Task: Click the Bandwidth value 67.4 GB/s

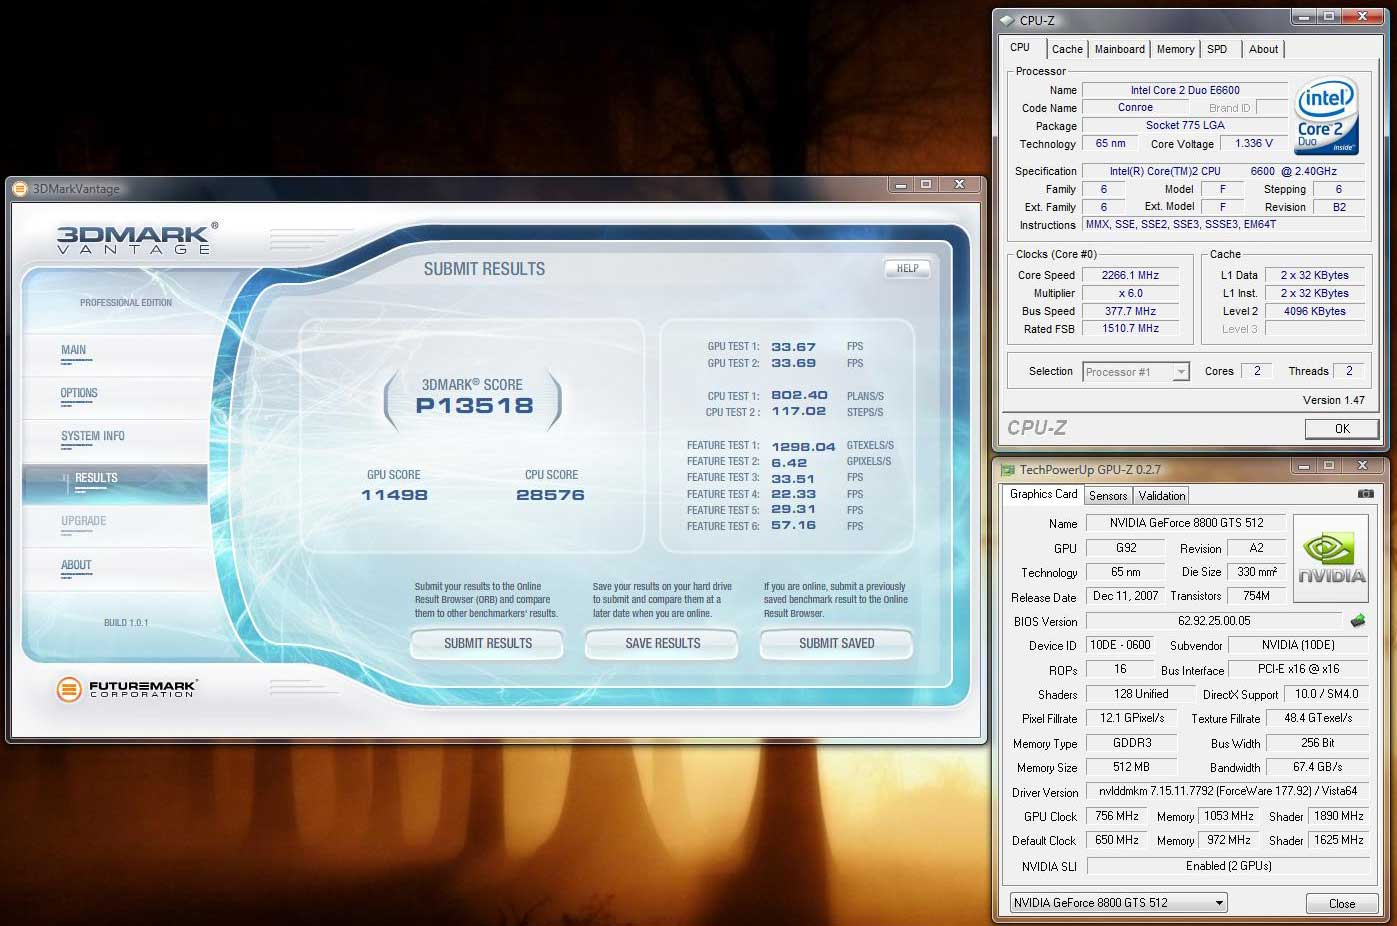Action: [x=1317, y=767]
